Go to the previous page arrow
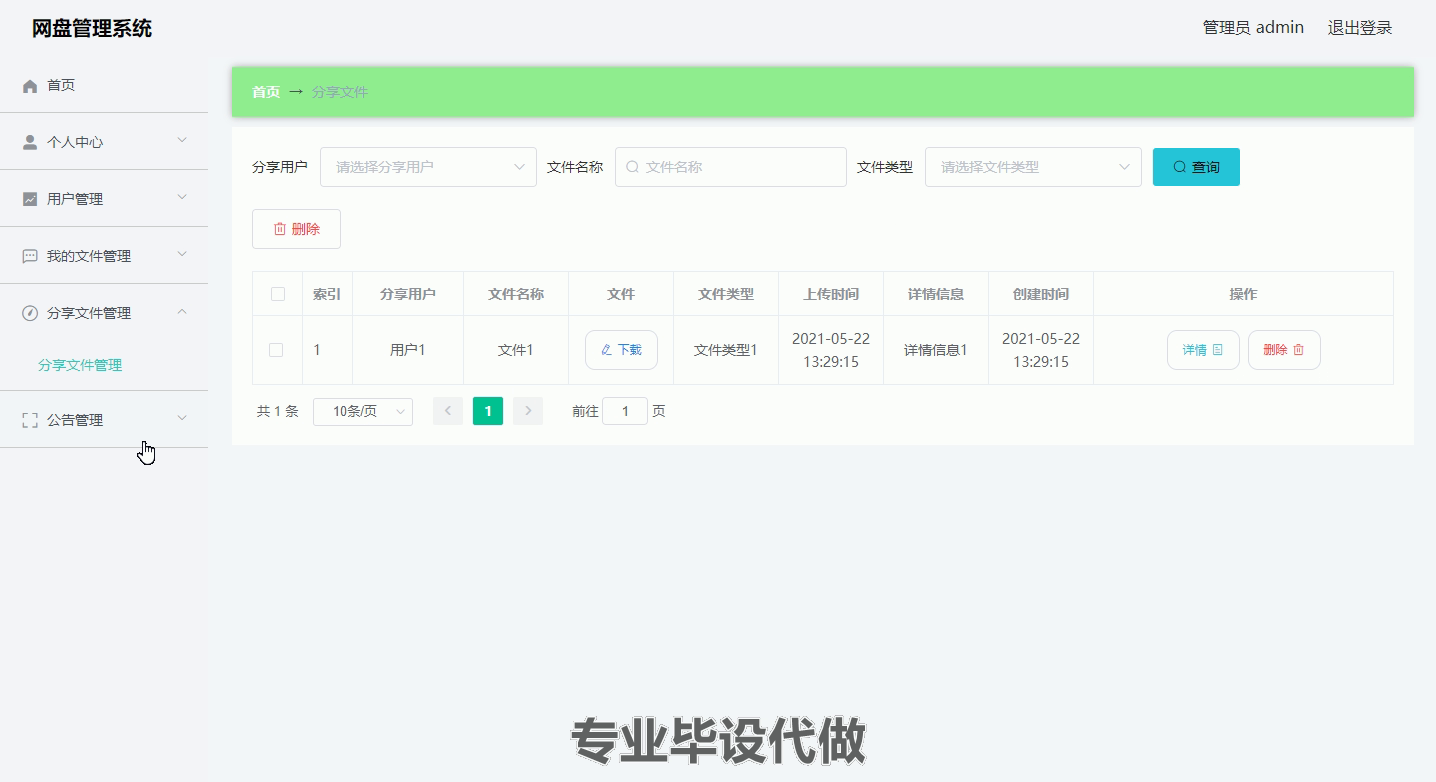1436x782 pixels. click(448, 411)
